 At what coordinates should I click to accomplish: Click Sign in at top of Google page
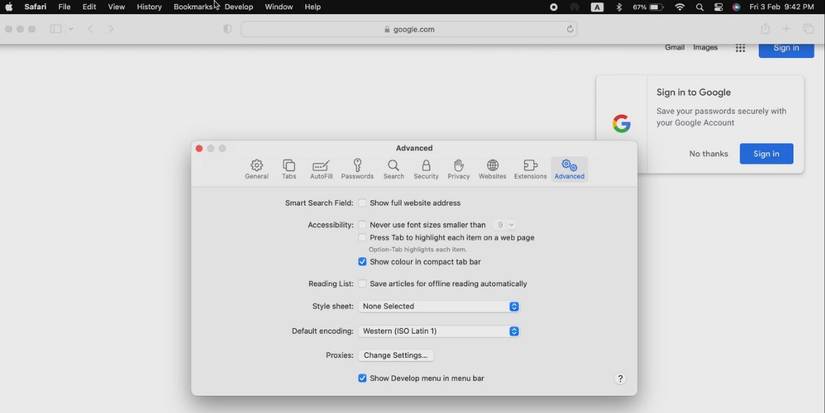(786, 48)
